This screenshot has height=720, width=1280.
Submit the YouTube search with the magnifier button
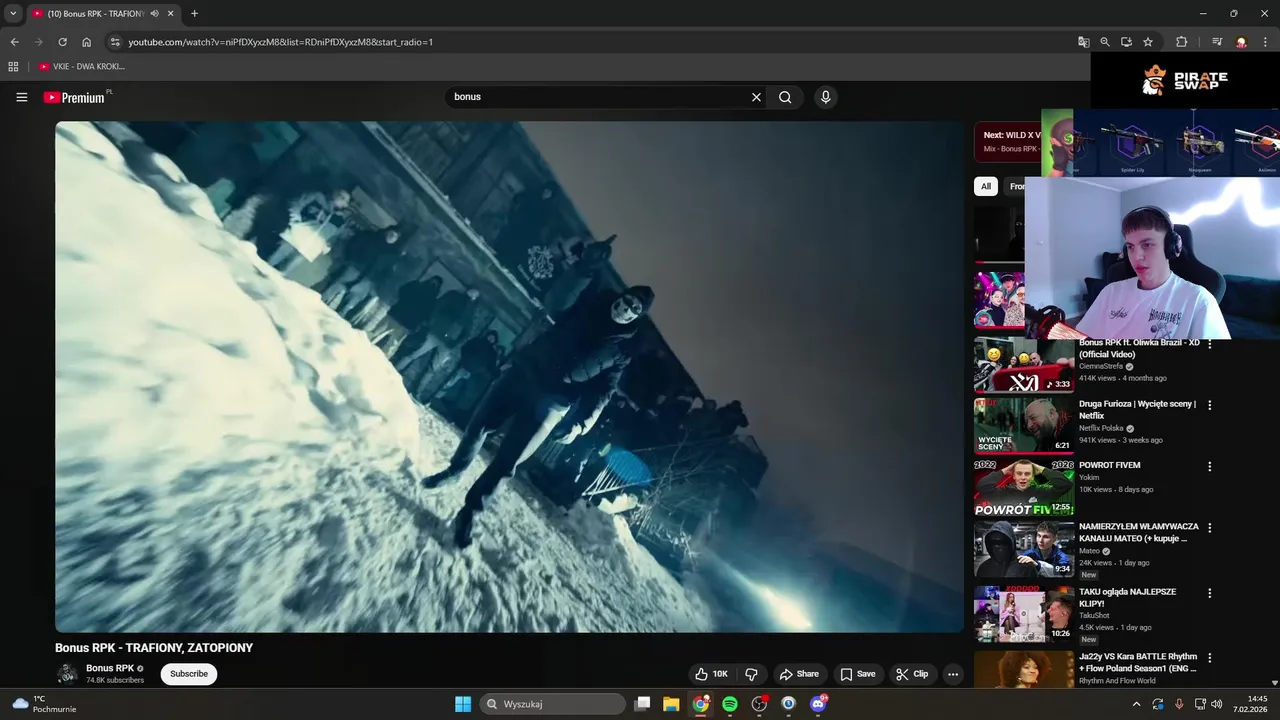tap(785, 97)
